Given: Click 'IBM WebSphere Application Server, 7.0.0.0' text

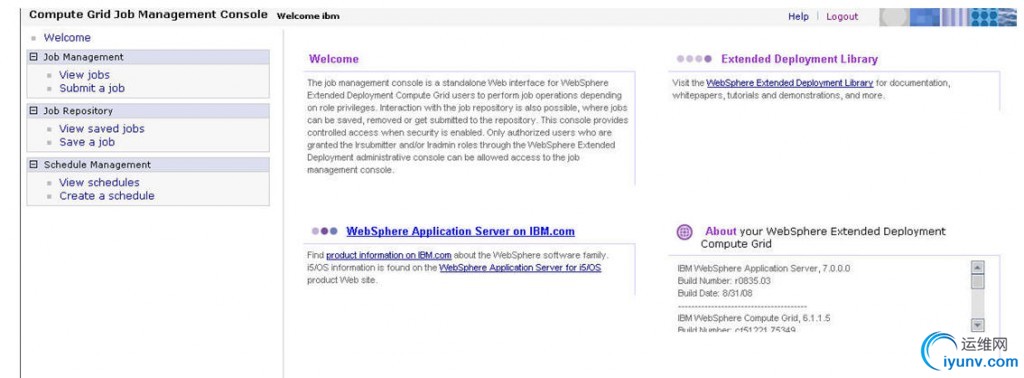Looking at the screenshot, I should point(764,268).
